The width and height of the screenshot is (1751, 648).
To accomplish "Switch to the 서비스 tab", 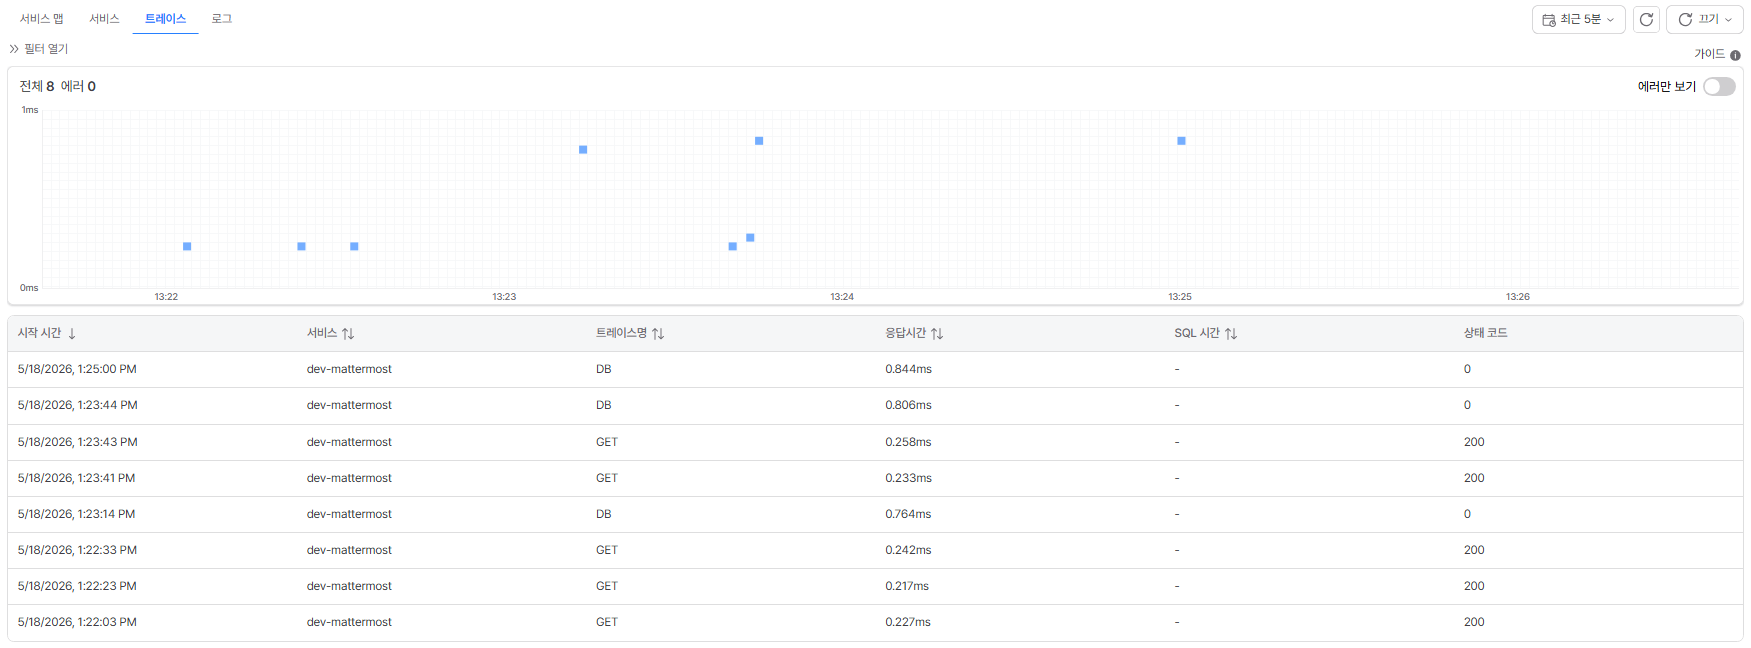I will [x=104, y=19].
